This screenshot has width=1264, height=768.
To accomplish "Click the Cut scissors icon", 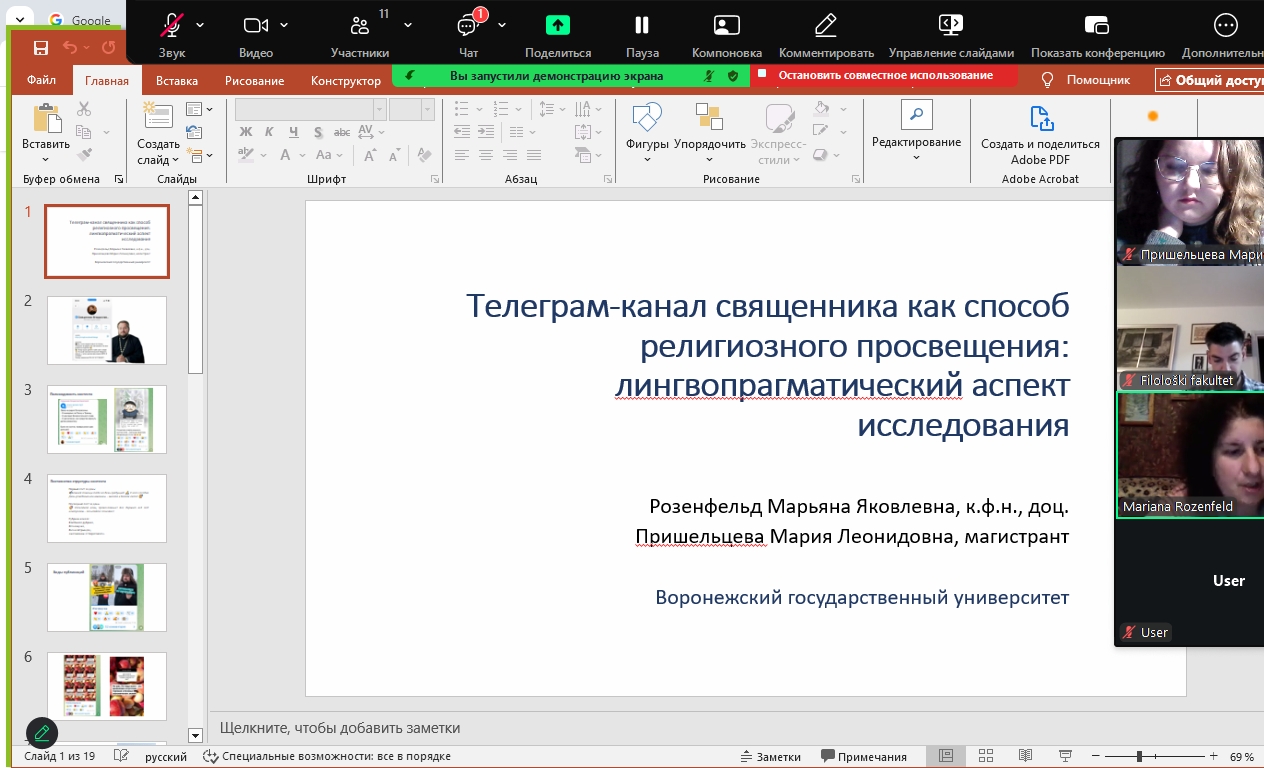I will 84,109.
